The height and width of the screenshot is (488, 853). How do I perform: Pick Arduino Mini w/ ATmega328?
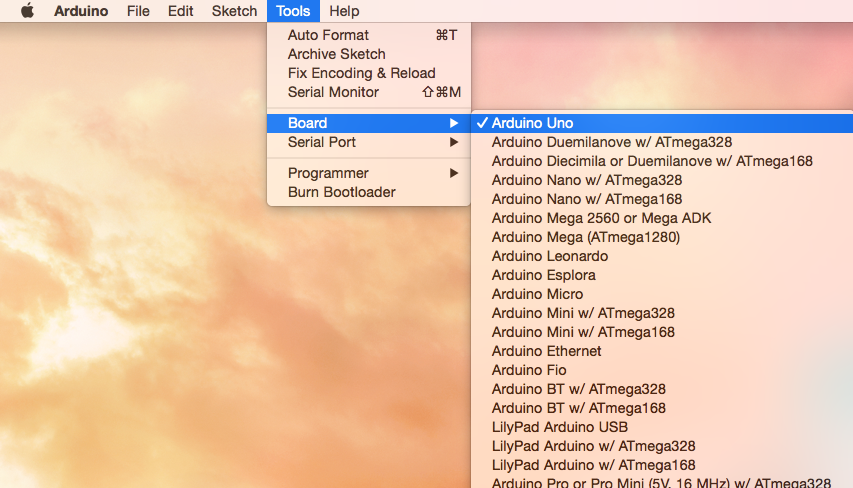click(x=662, y=313)
